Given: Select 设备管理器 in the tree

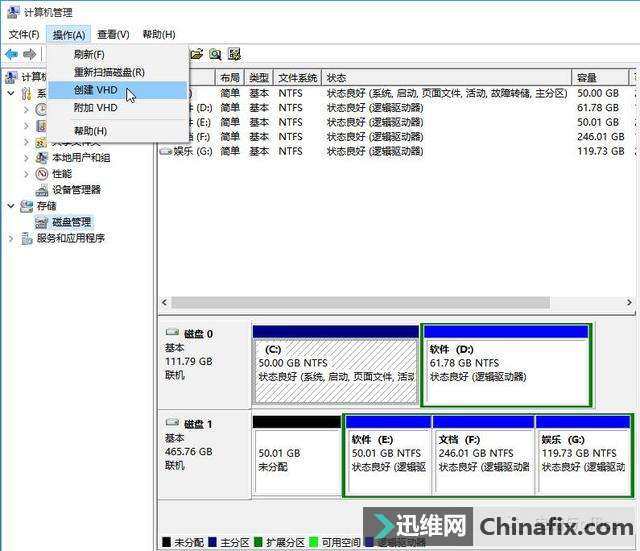Looking at the screenshot, I should (76, 190).
